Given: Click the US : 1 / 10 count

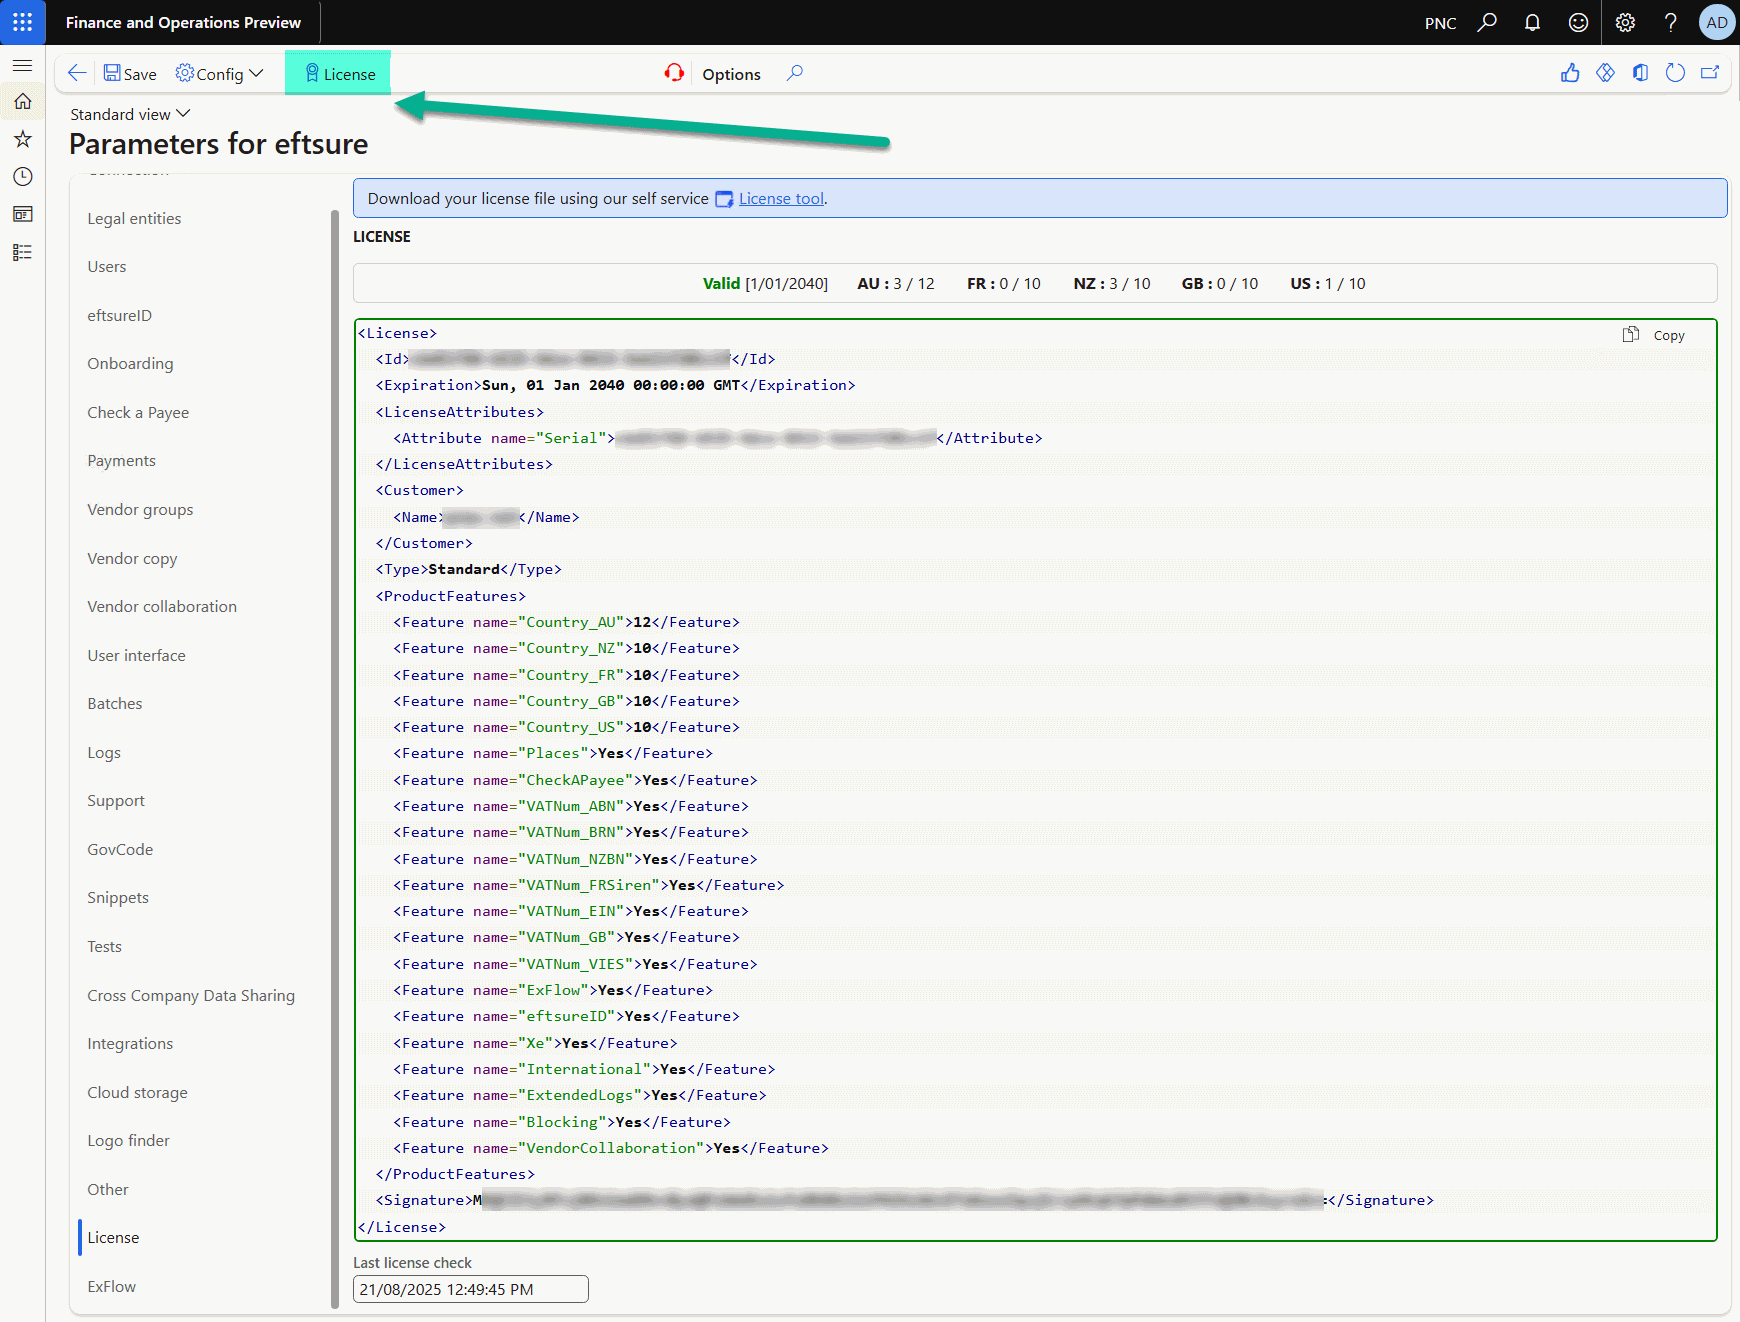Looking at the screenshot, I should (x=1328, y=283).
